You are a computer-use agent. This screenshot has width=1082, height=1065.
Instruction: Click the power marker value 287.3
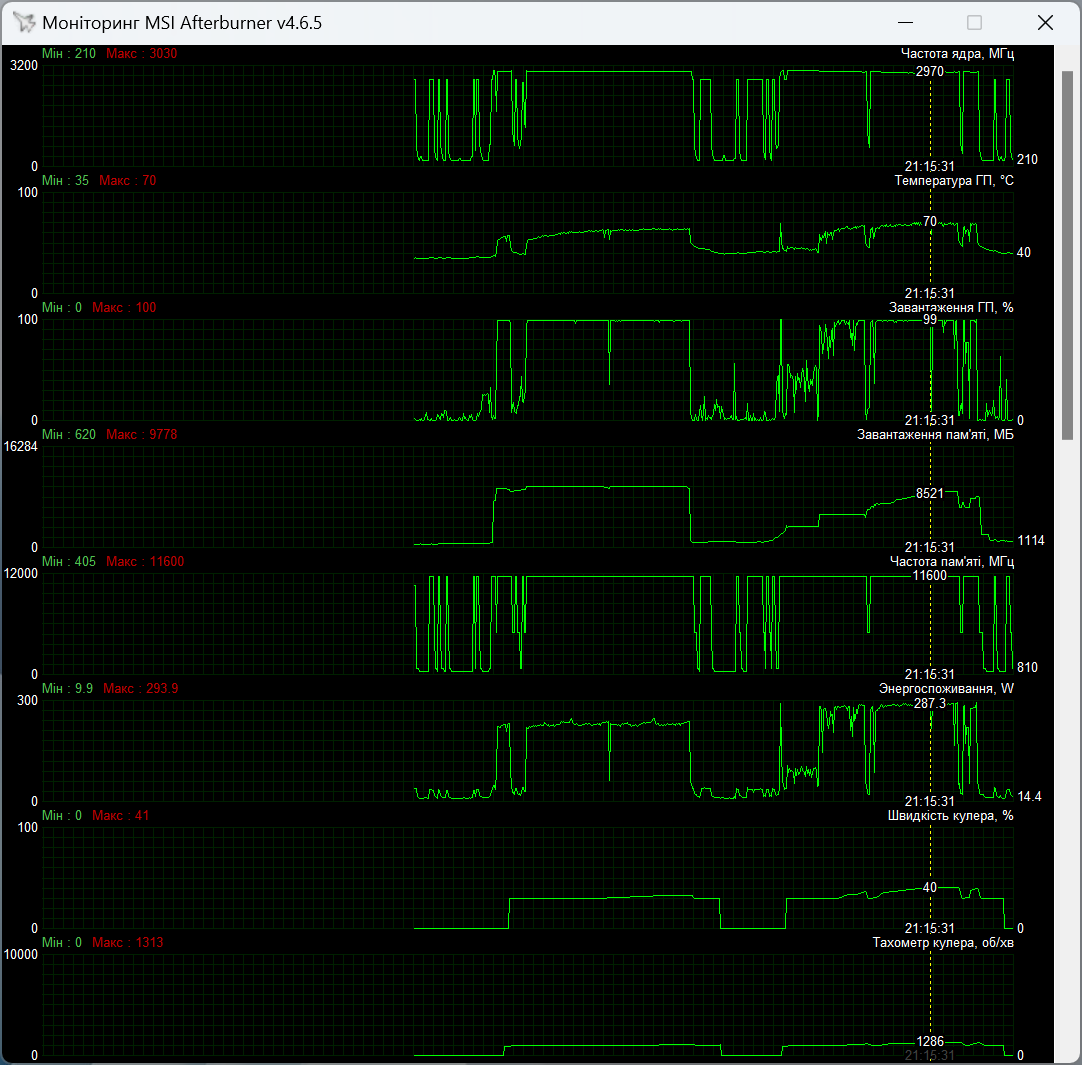[929, 703]
